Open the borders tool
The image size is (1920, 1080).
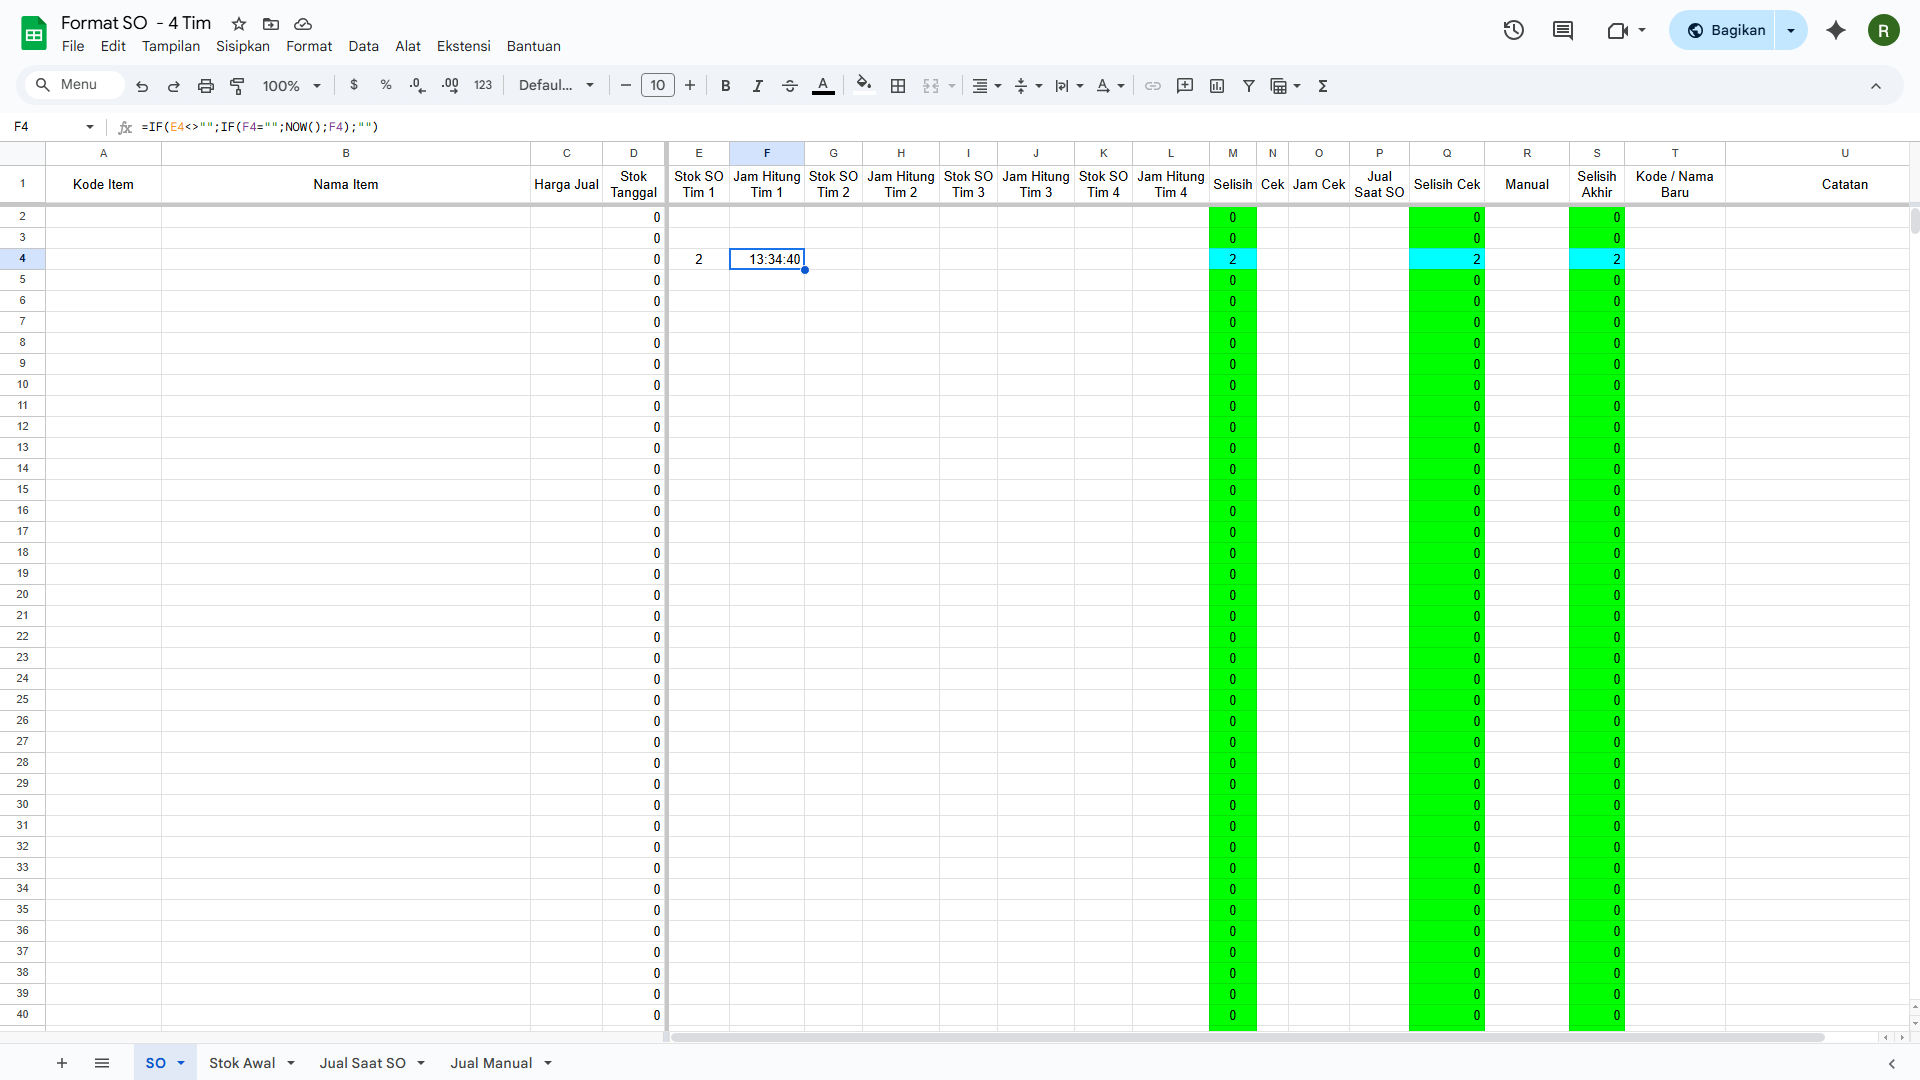[x=898, y=86]
